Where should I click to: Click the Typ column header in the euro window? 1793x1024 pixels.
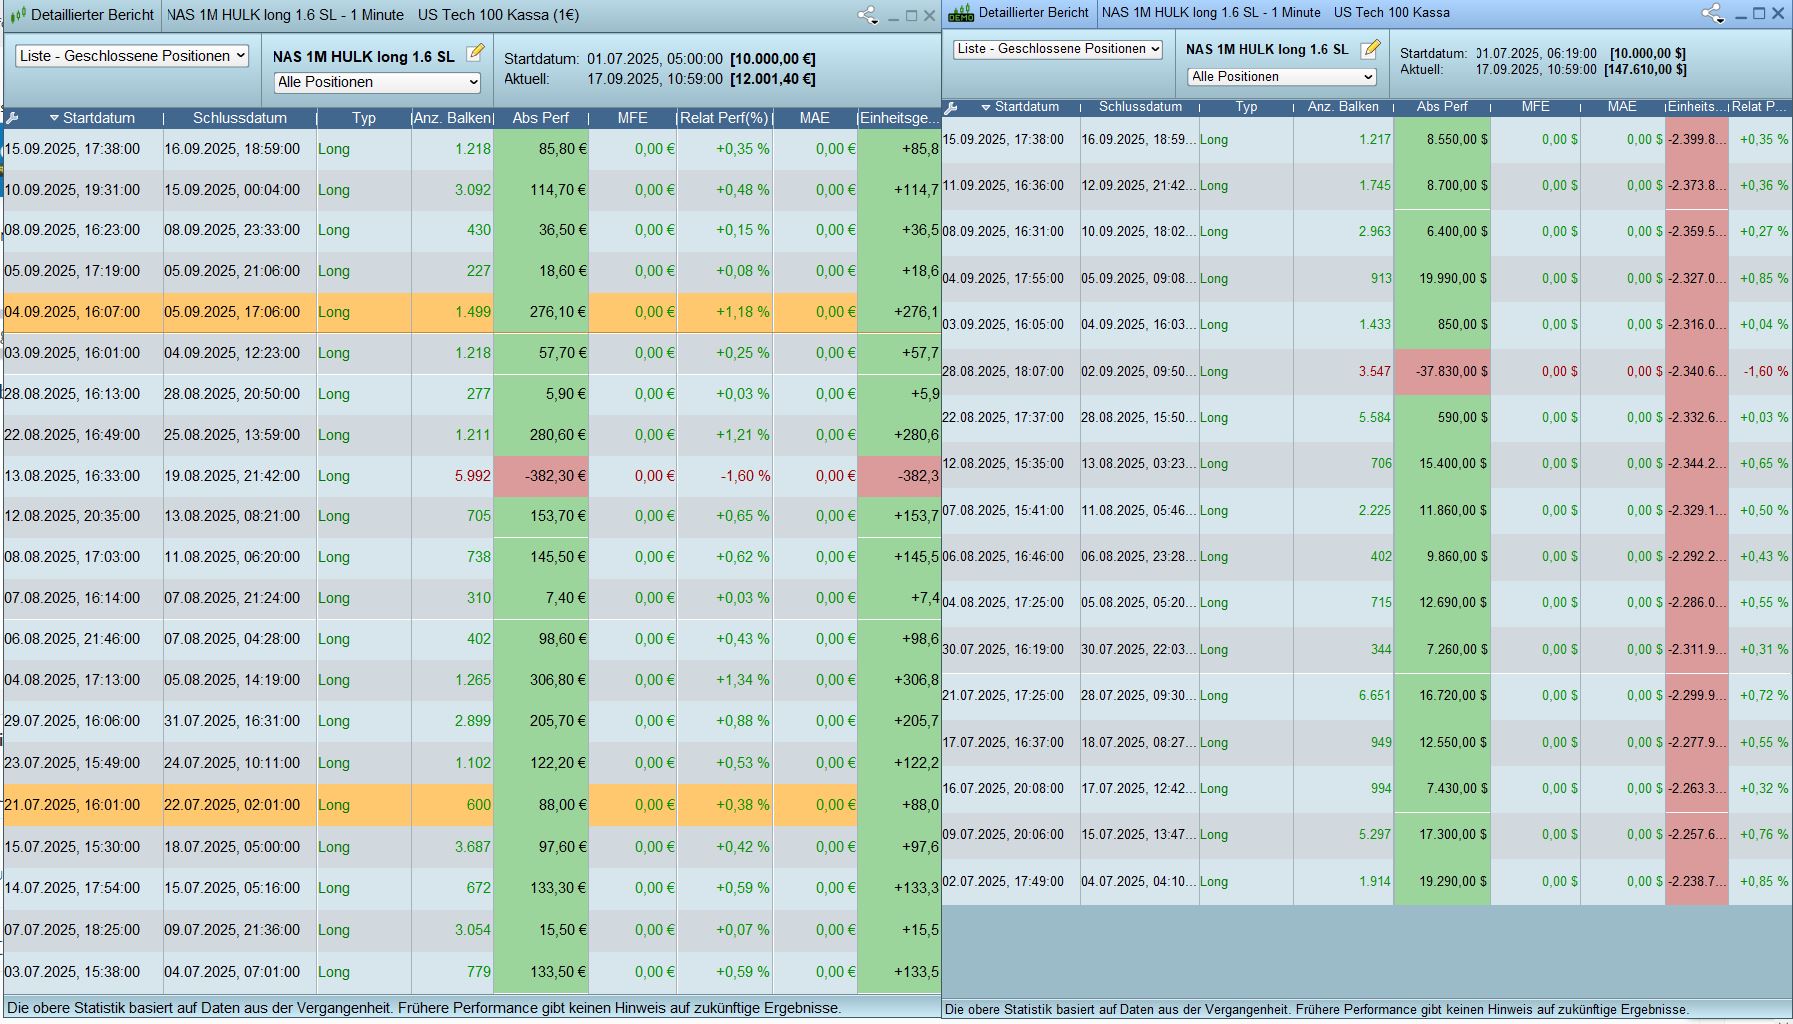tap(364, 118)
